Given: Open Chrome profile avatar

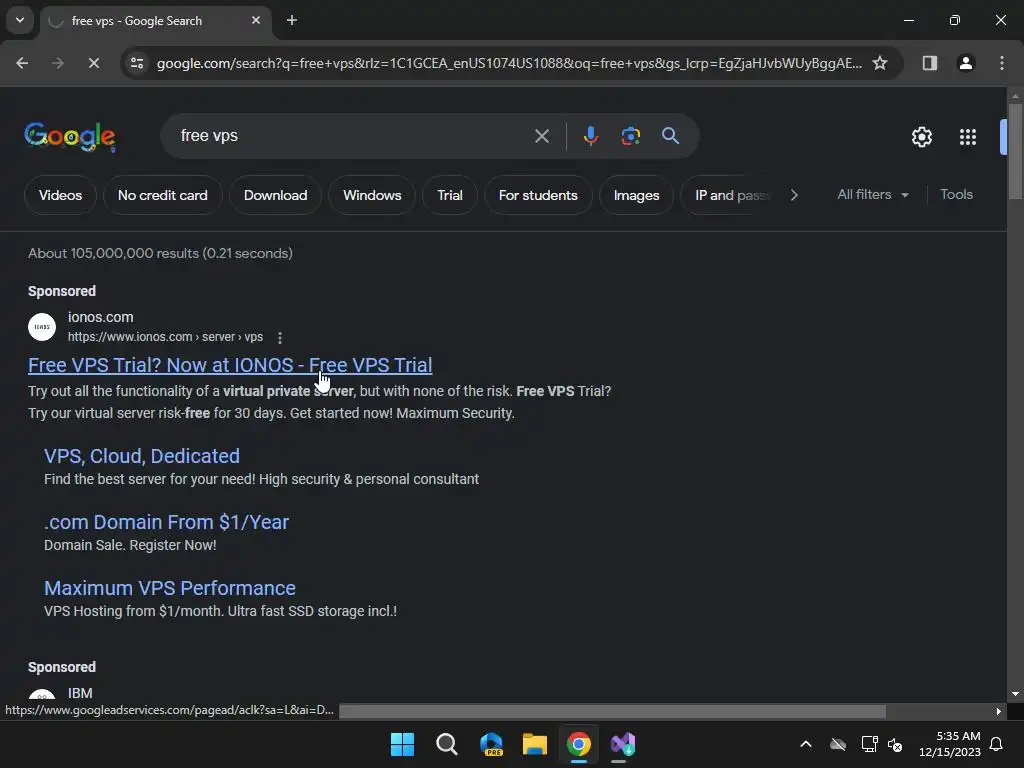Looking at the screenshot, I should pyautogui.click(x=965, y=63).
